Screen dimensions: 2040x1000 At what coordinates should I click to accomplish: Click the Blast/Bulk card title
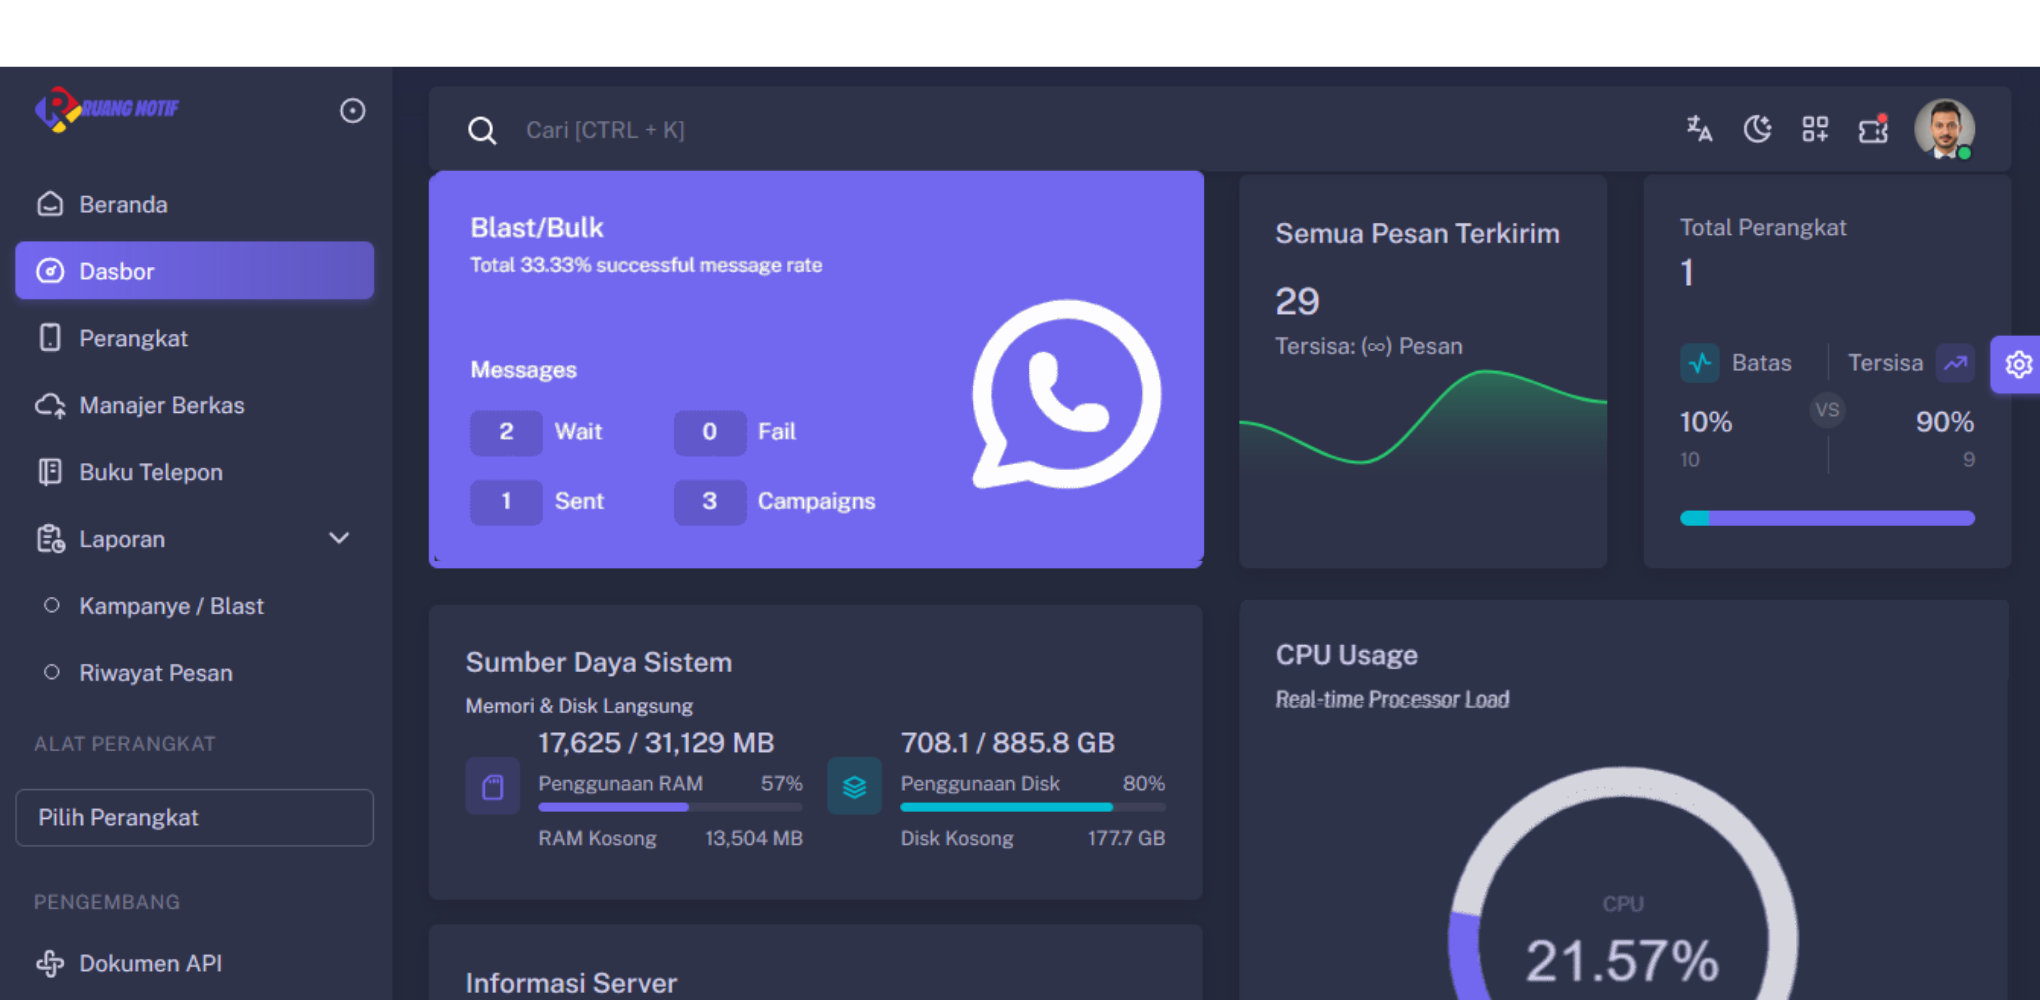[x=537, y=228]
